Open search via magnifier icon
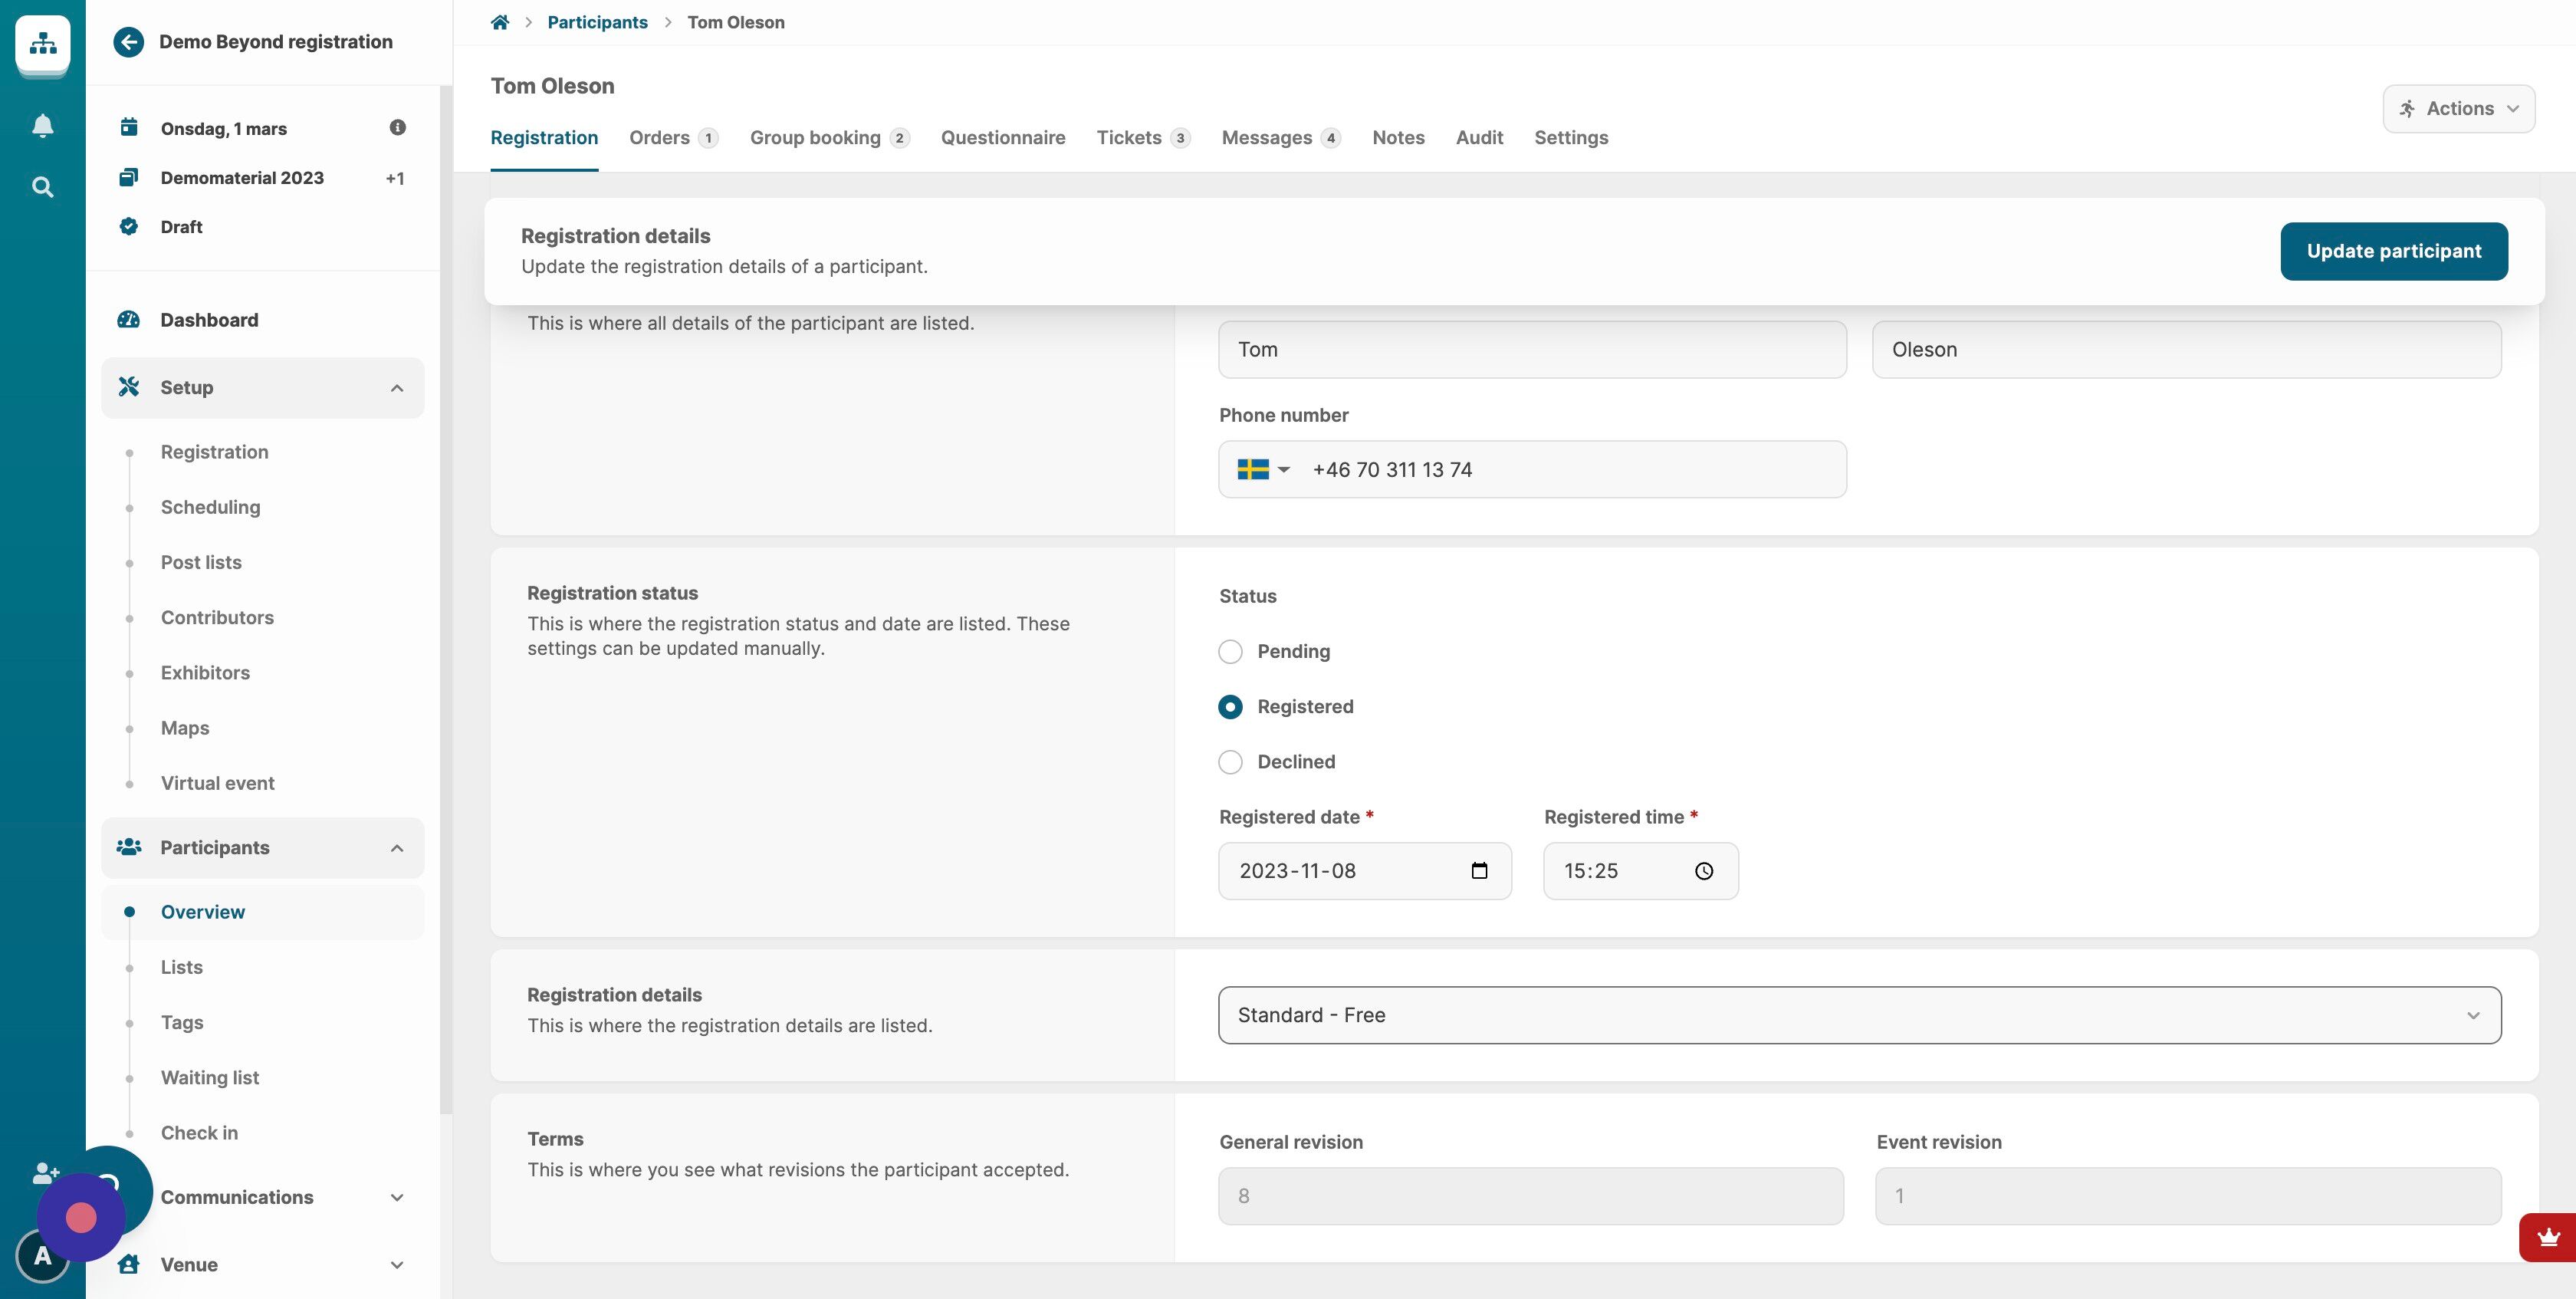This screenshot has height=1299, width=2576. (x=42, y=187)
